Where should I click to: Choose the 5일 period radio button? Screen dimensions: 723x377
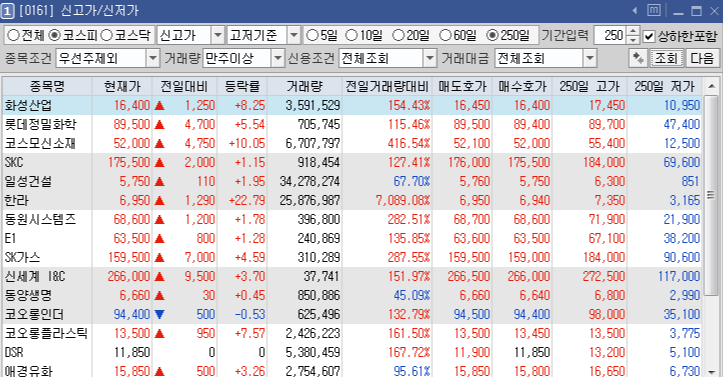(312, 35)
